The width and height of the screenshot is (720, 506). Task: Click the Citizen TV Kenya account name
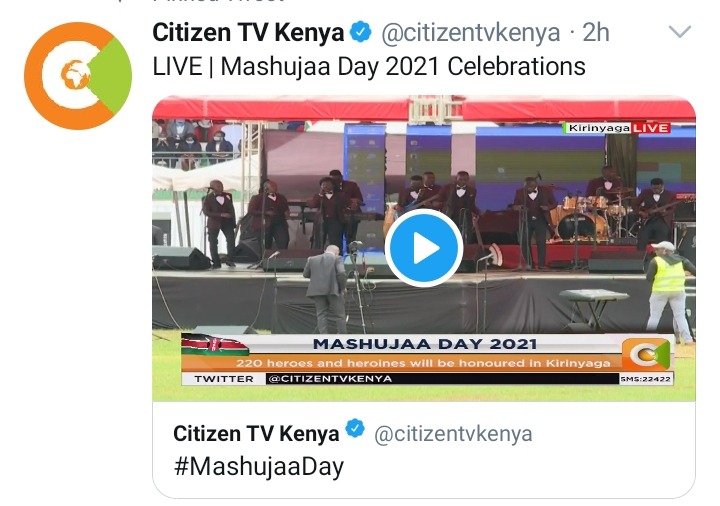click(248, 33)
